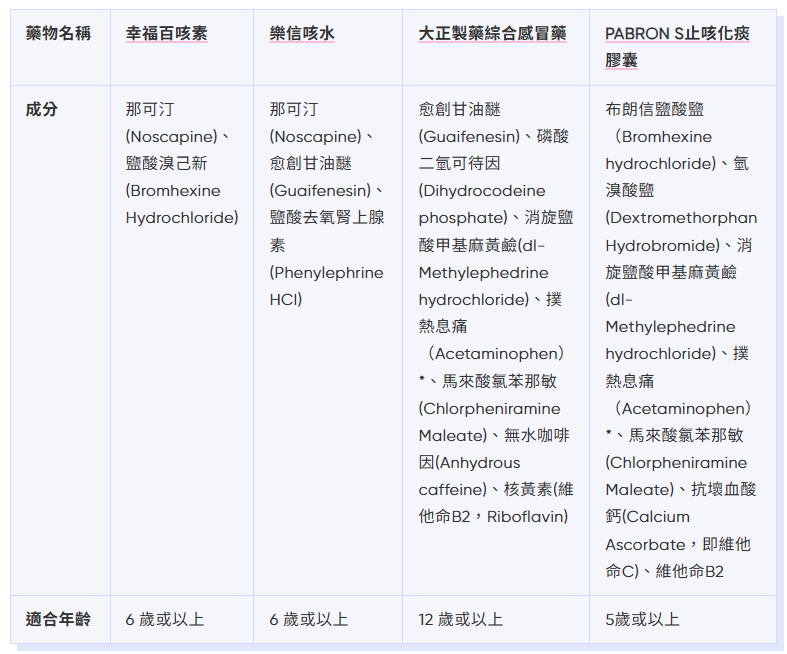The image size is (787, 654).
Task: Click the 幸福百咳素 column header
Action: coord(166,34)
